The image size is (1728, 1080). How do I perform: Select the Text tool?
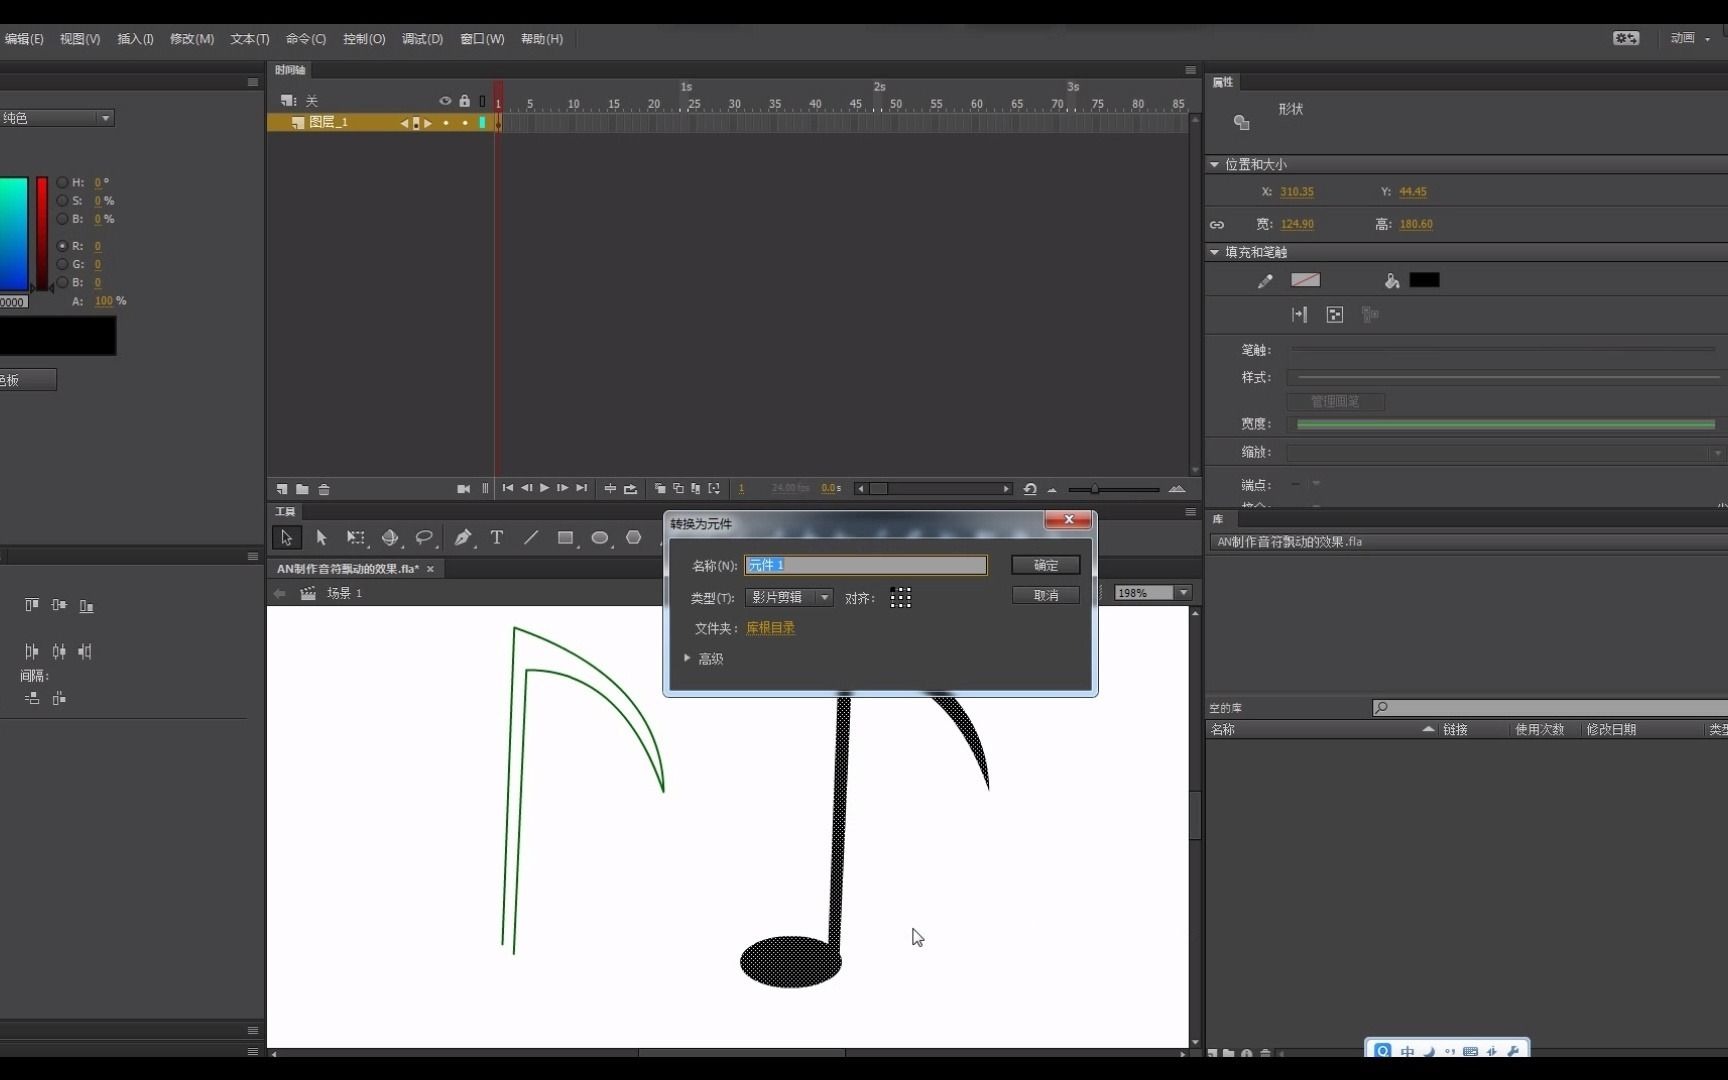click(x=497, y=538)
